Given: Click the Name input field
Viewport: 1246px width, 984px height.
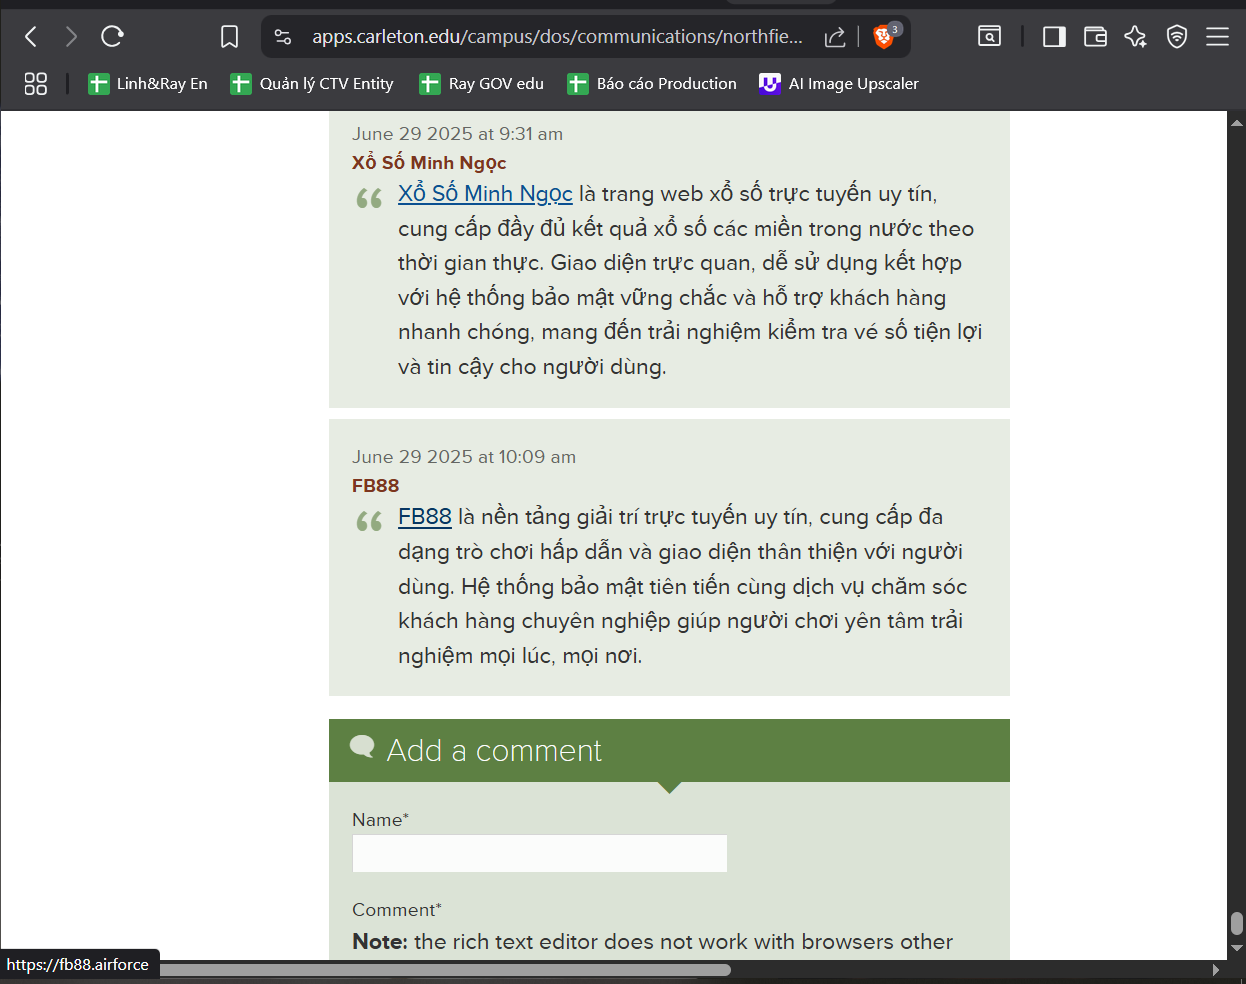Looking at the screenshot, I should coord(540,853).
